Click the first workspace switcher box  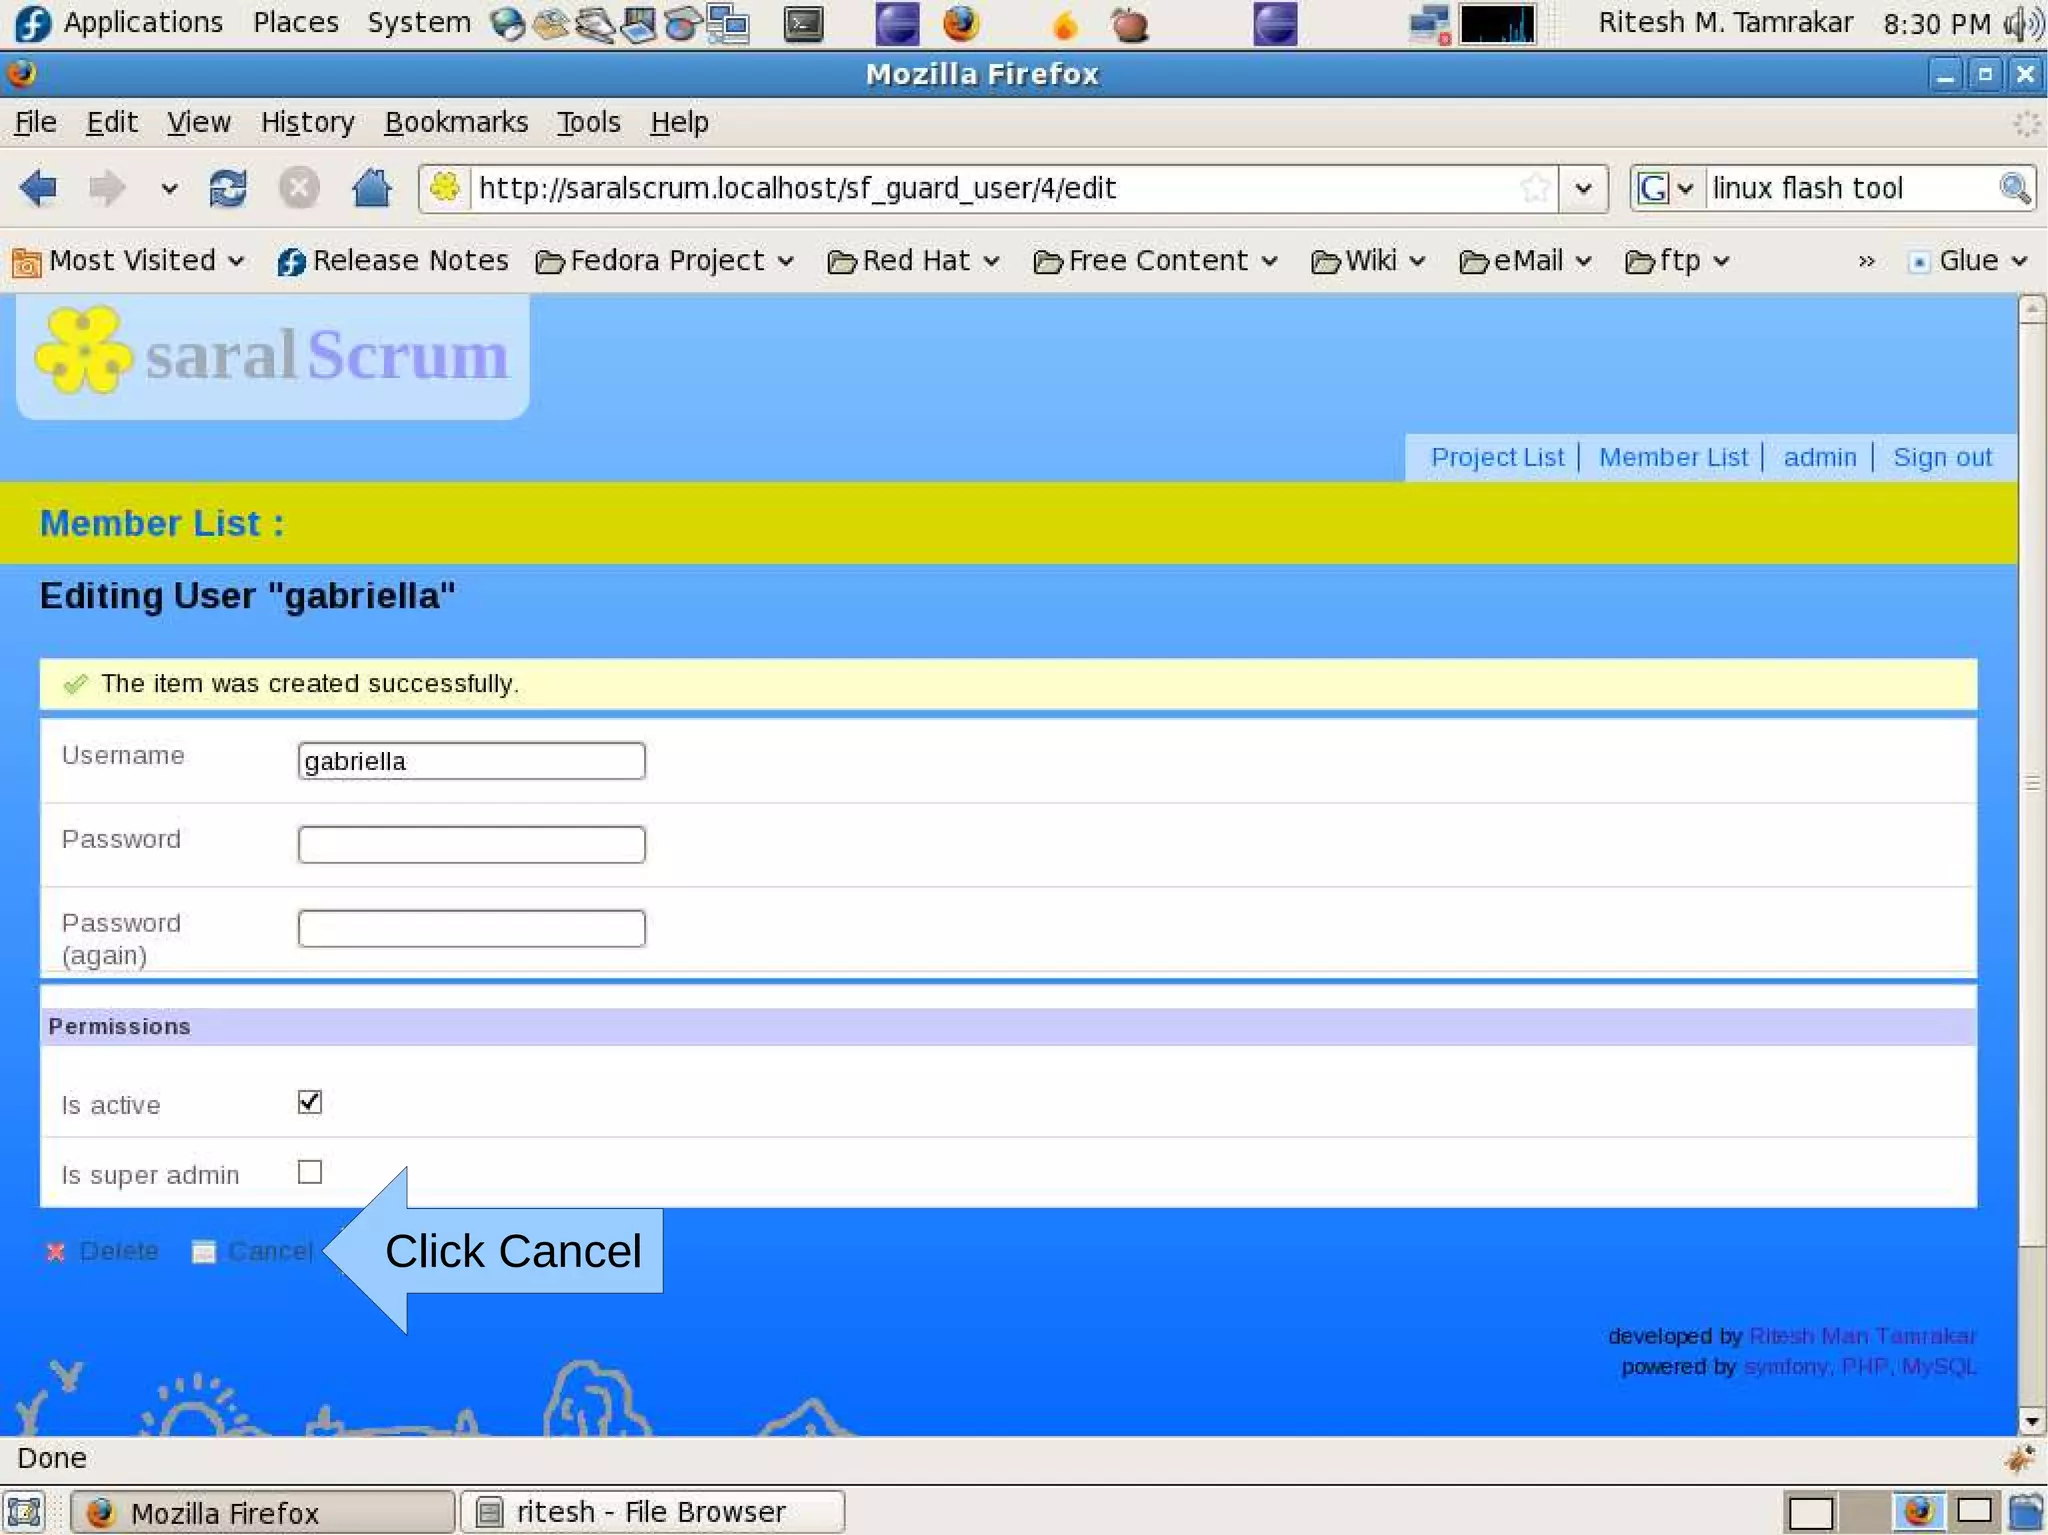(x=1811, y=1512)
